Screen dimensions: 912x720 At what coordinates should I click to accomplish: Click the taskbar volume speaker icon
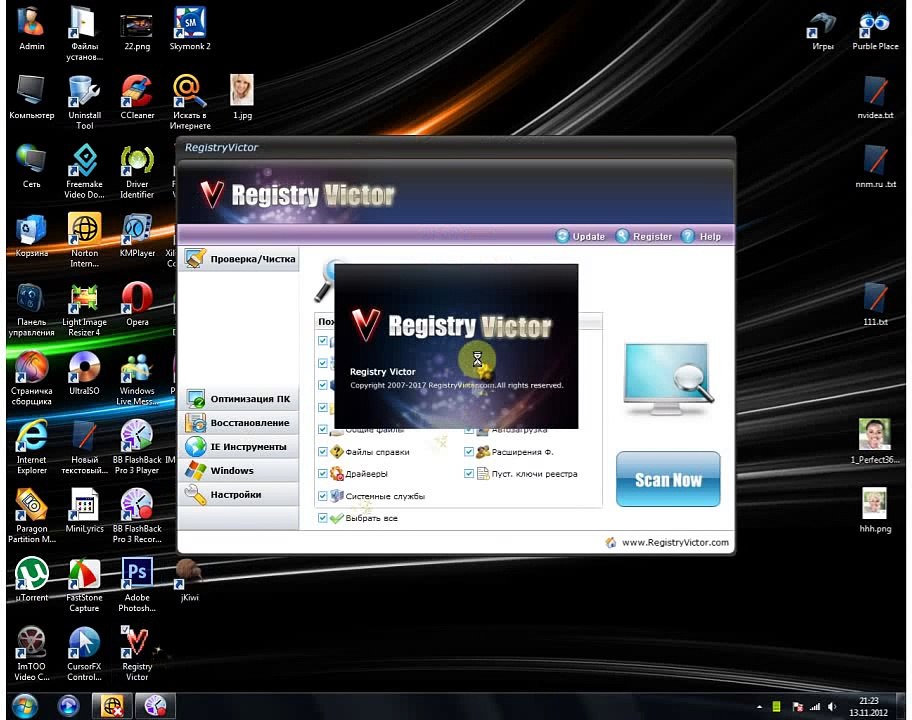(x=832, y=707)
